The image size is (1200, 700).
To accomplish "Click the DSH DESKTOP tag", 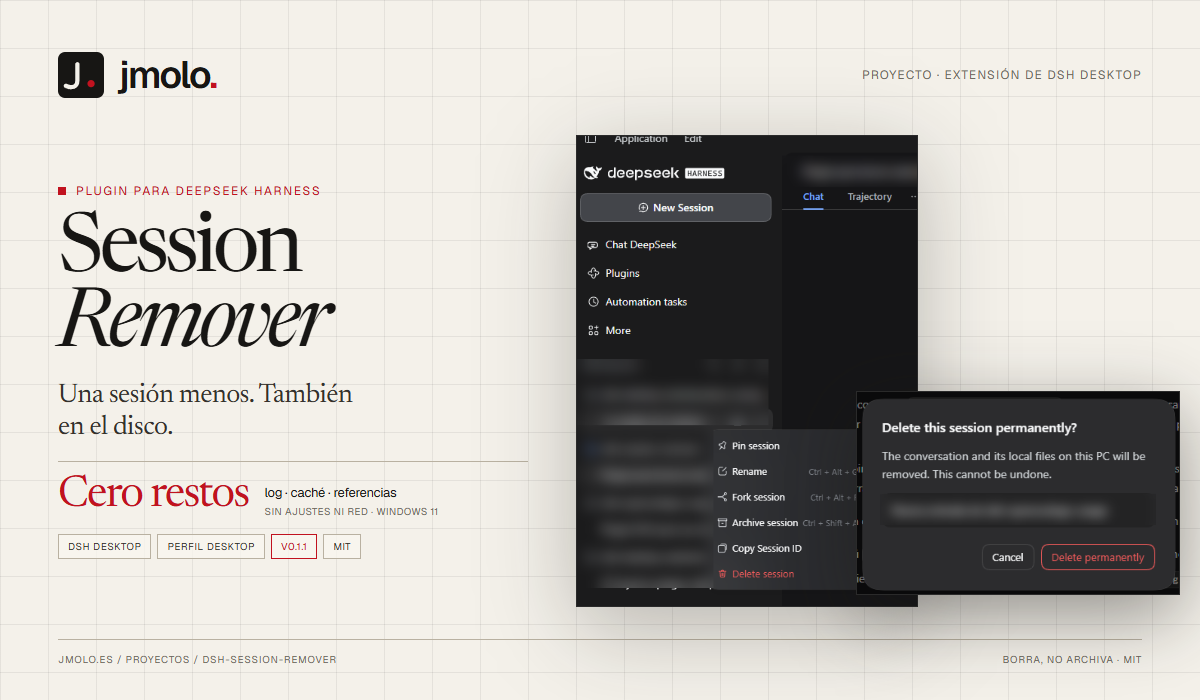I will point(105,547).
